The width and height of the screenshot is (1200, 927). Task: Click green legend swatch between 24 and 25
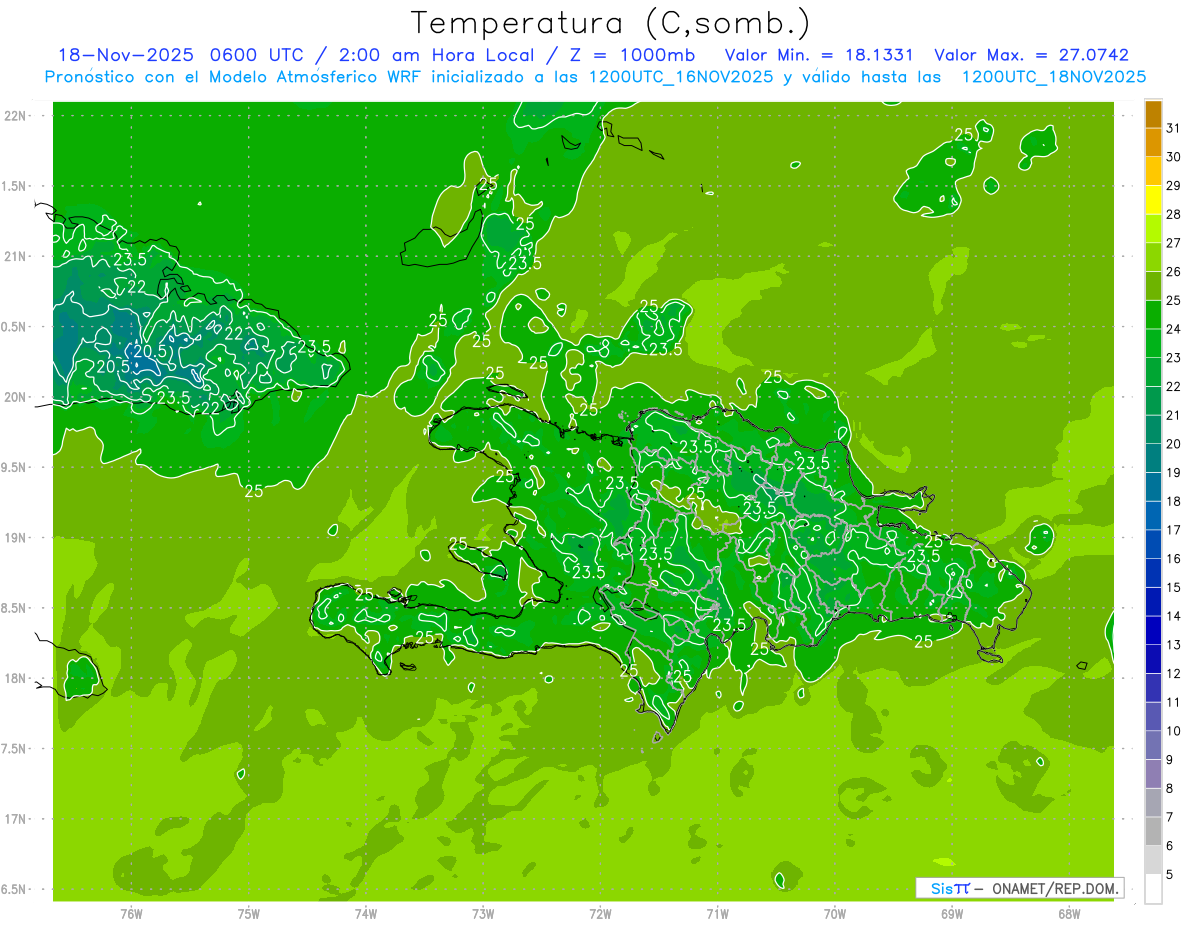(x=1153, y=314)
